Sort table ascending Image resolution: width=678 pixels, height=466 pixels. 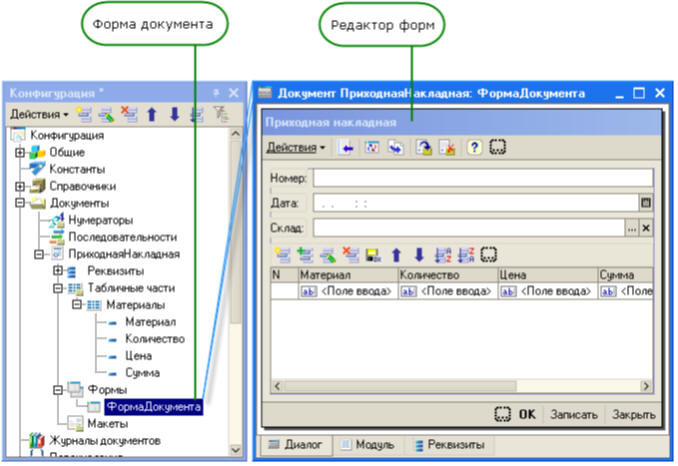pos(443,255)
